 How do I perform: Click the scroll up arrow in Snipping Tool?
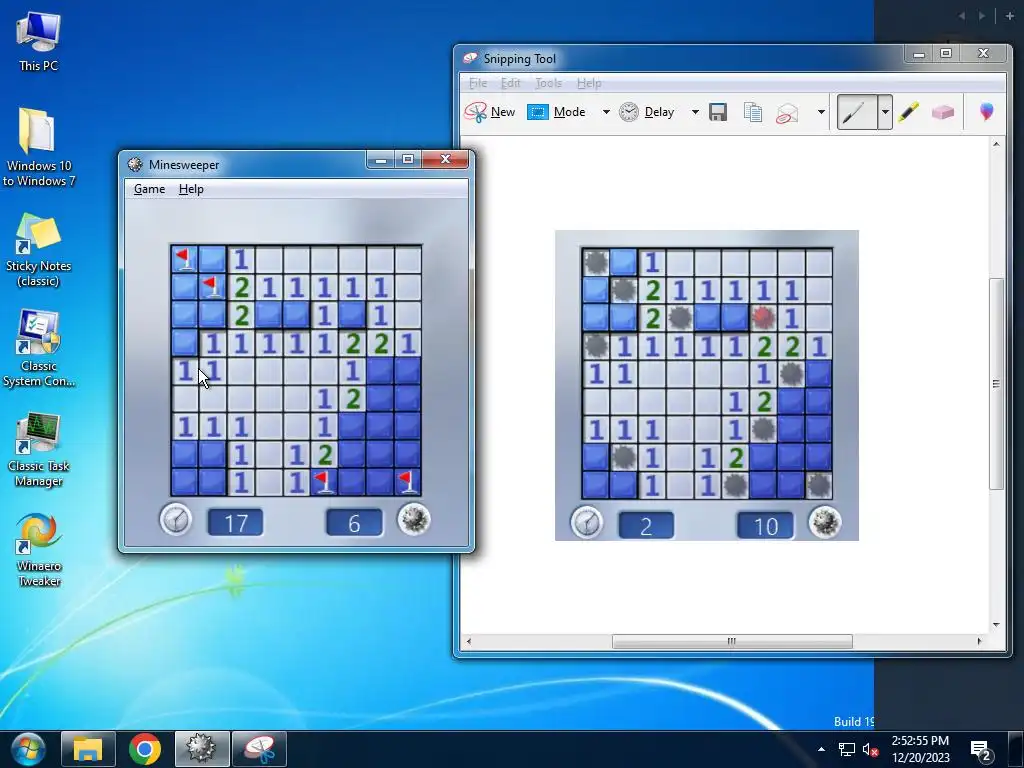point(995,144)
